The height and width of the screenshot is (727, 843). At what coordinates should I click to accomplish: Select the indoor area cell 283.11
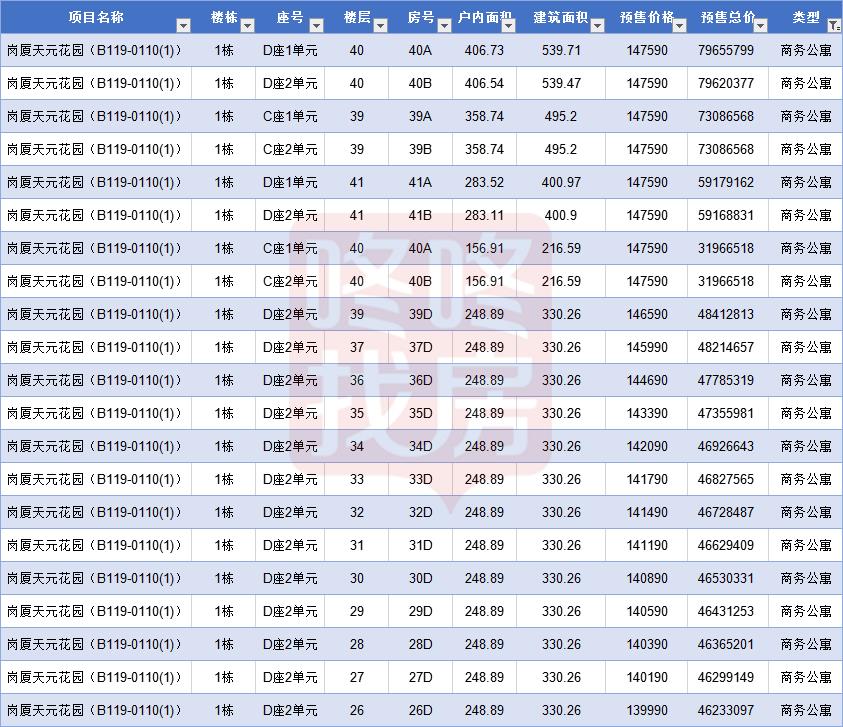[484, 215]
